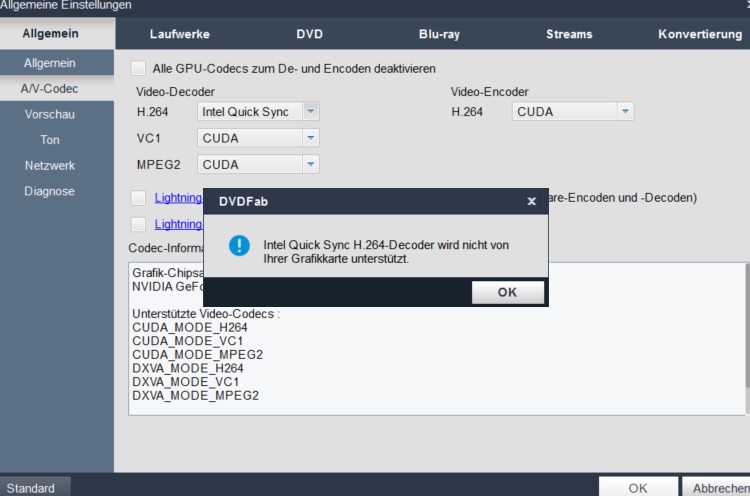This screenshot has width=750, height=496.
Task: Open the MPEG2 decoder dropdown
Action: 258,164
